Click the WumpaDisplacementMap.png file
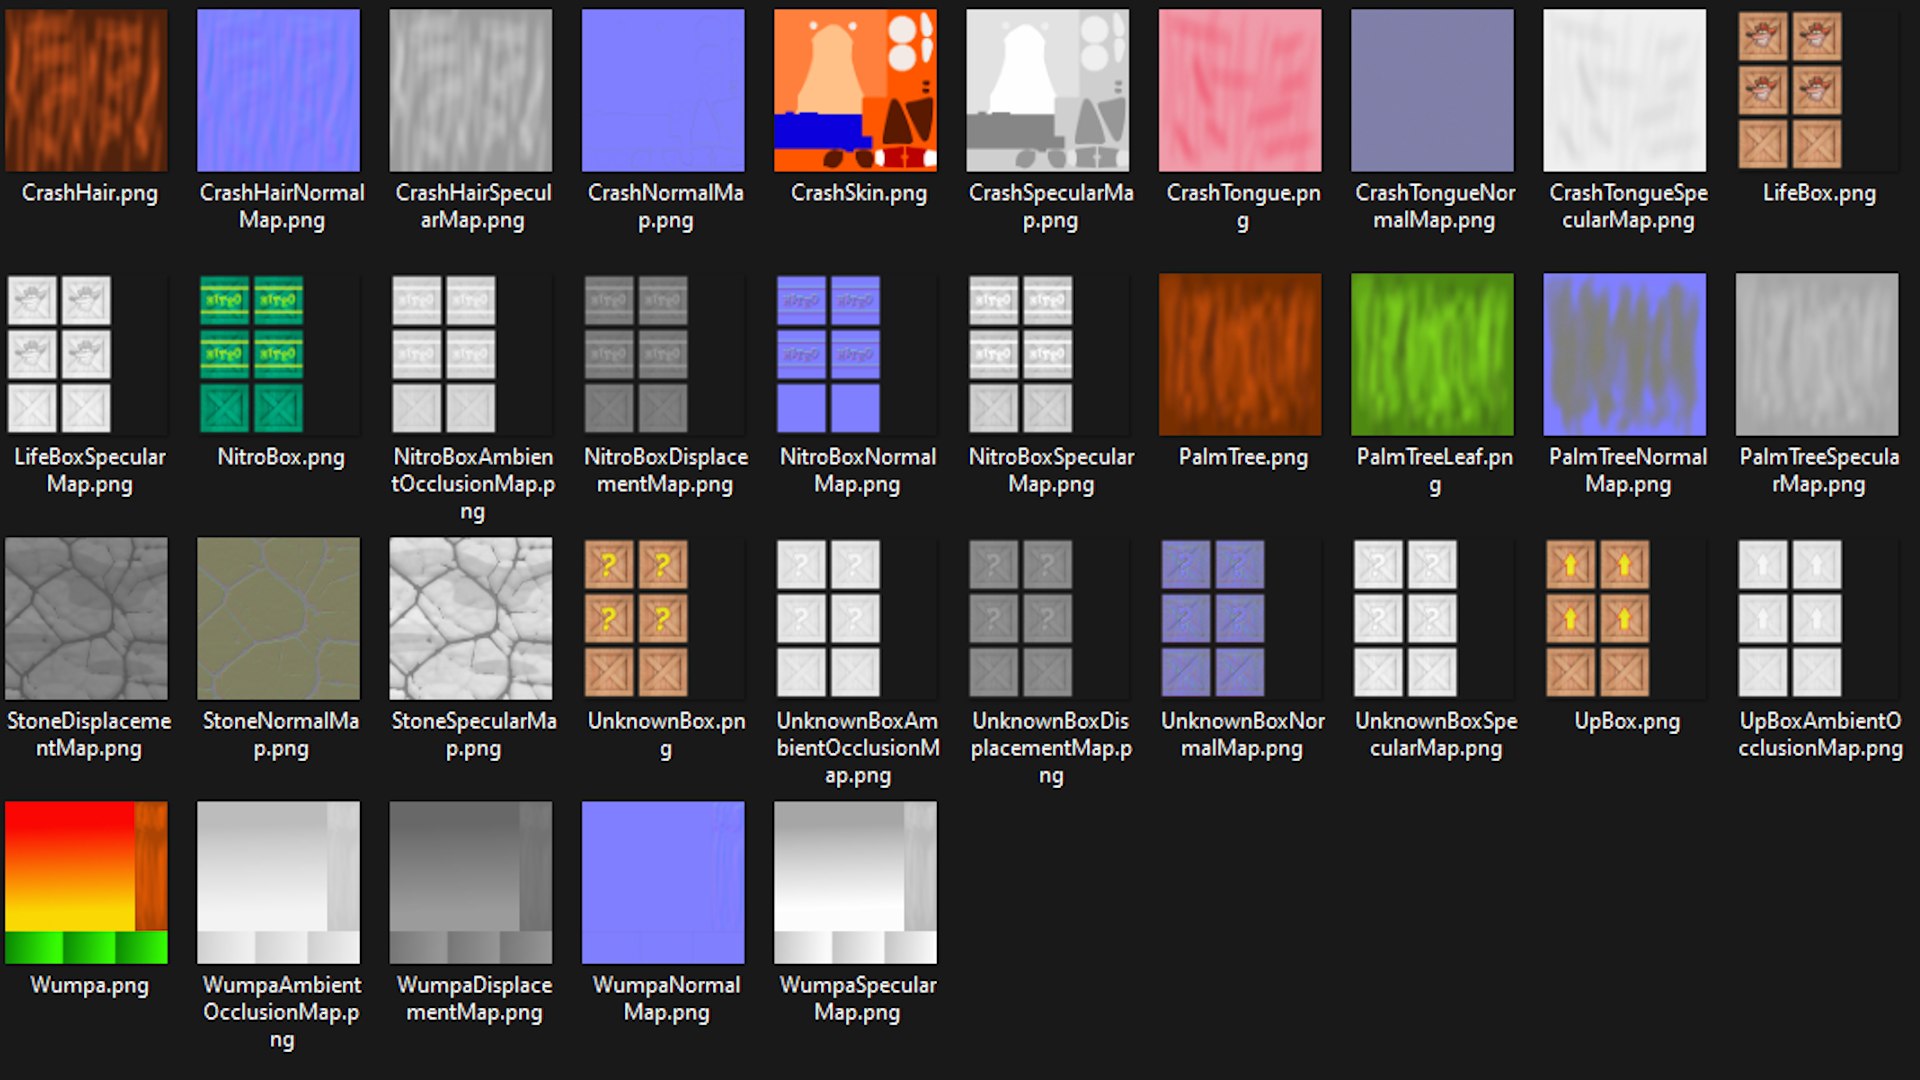The height and width of the screenshot is (1080, 1920). coord(470,882)
